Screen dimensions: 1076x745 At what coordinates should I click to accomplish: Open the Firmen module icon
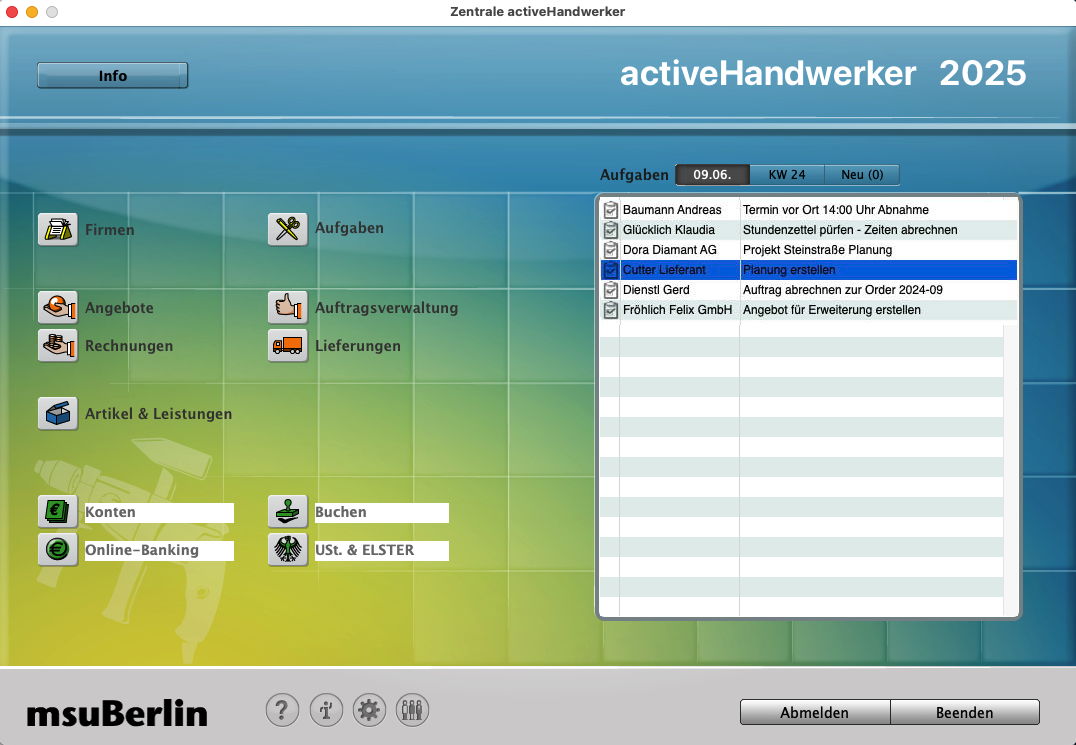point(58,229)
